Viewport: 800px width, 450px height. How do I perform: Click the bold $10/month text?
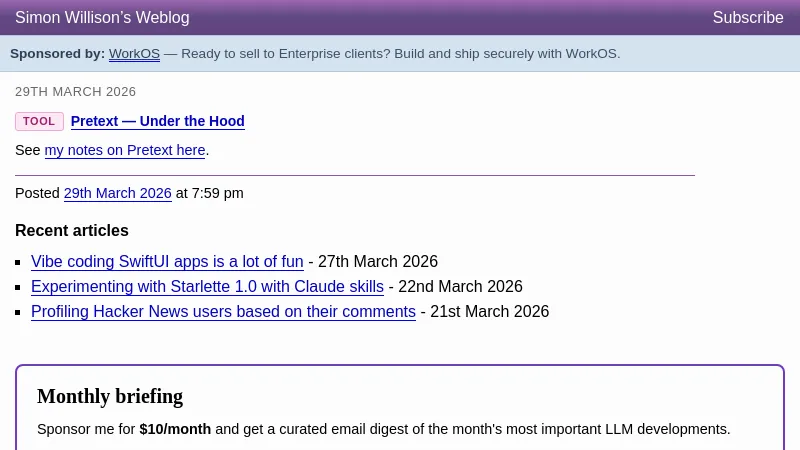(x=175, y=429)
